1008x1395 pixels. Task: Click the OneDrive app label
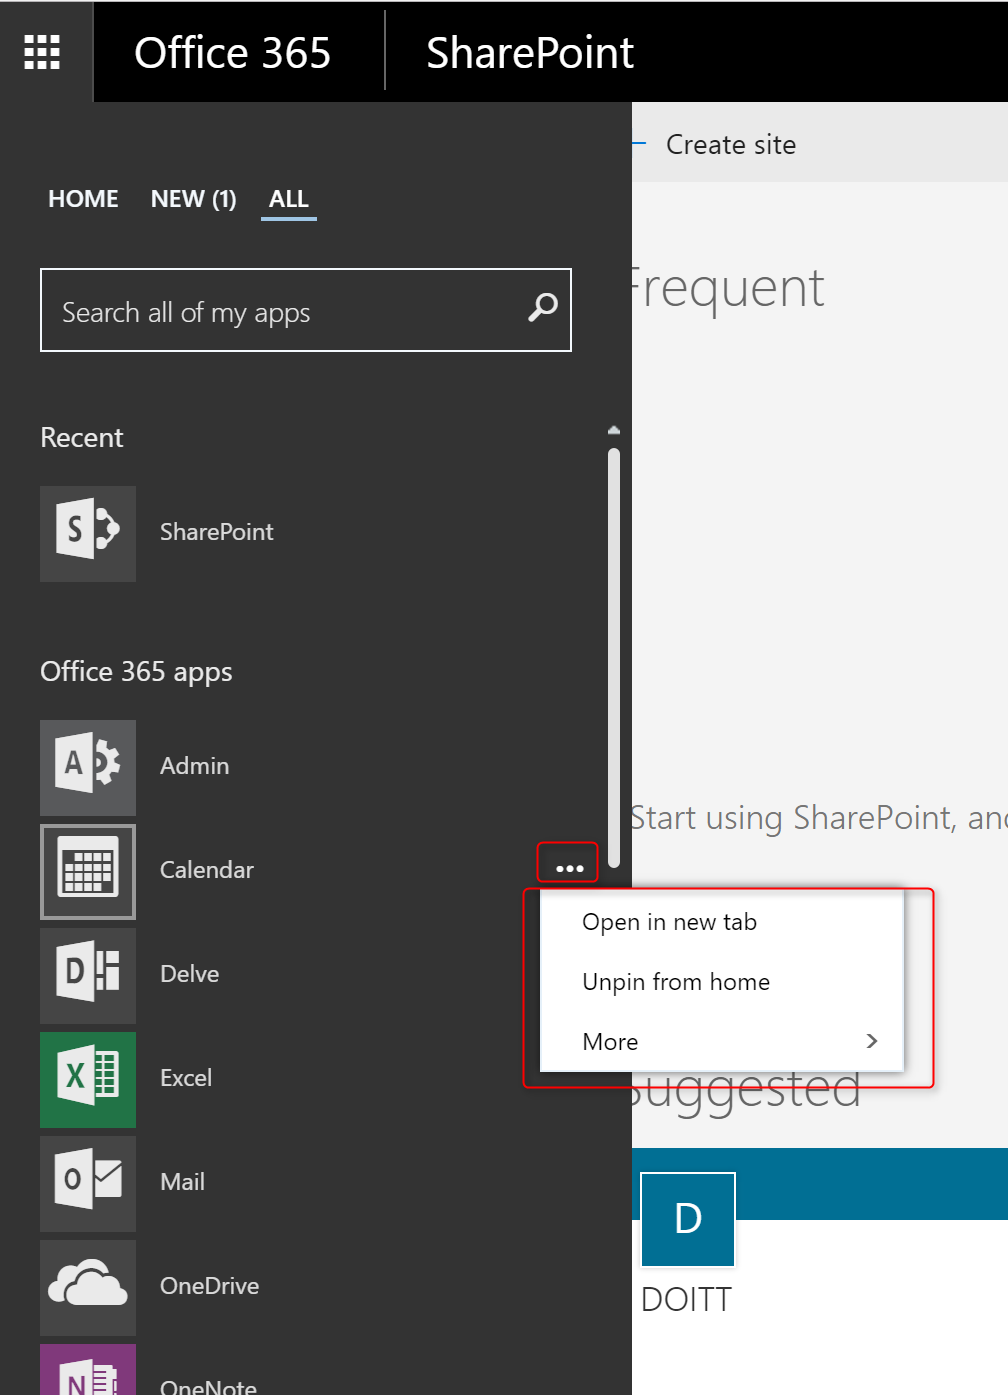(210, 1286)
